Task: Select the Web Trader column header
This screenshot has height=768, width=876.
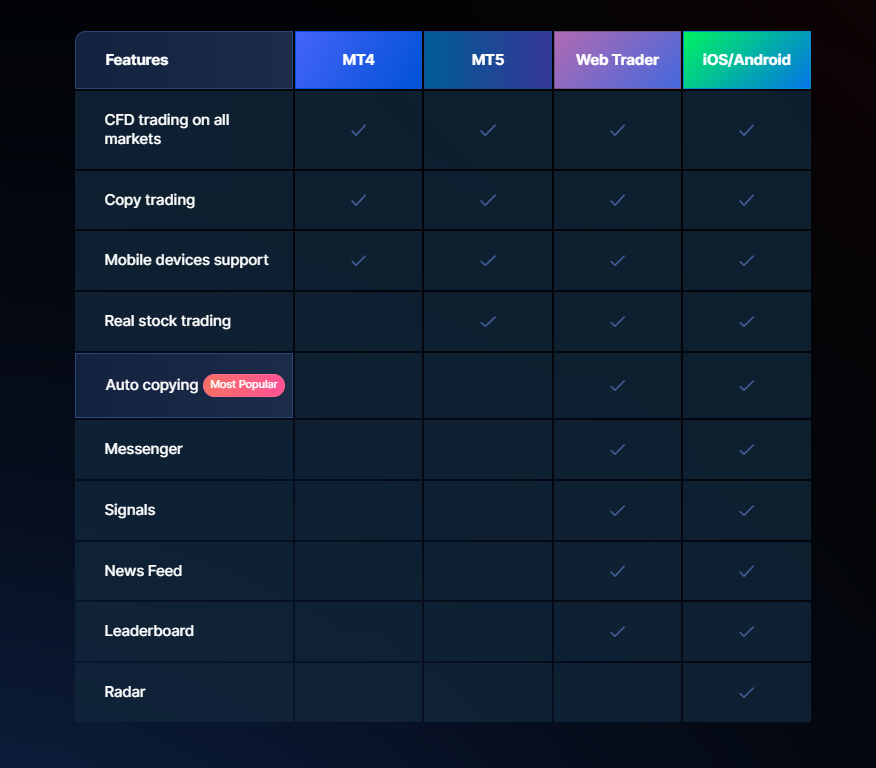Action: 617,60
